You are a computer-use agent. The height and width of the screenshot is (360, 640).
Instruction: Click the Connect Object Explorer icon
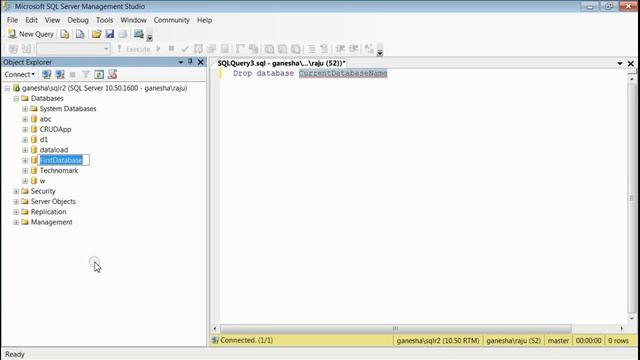(47, 74)
